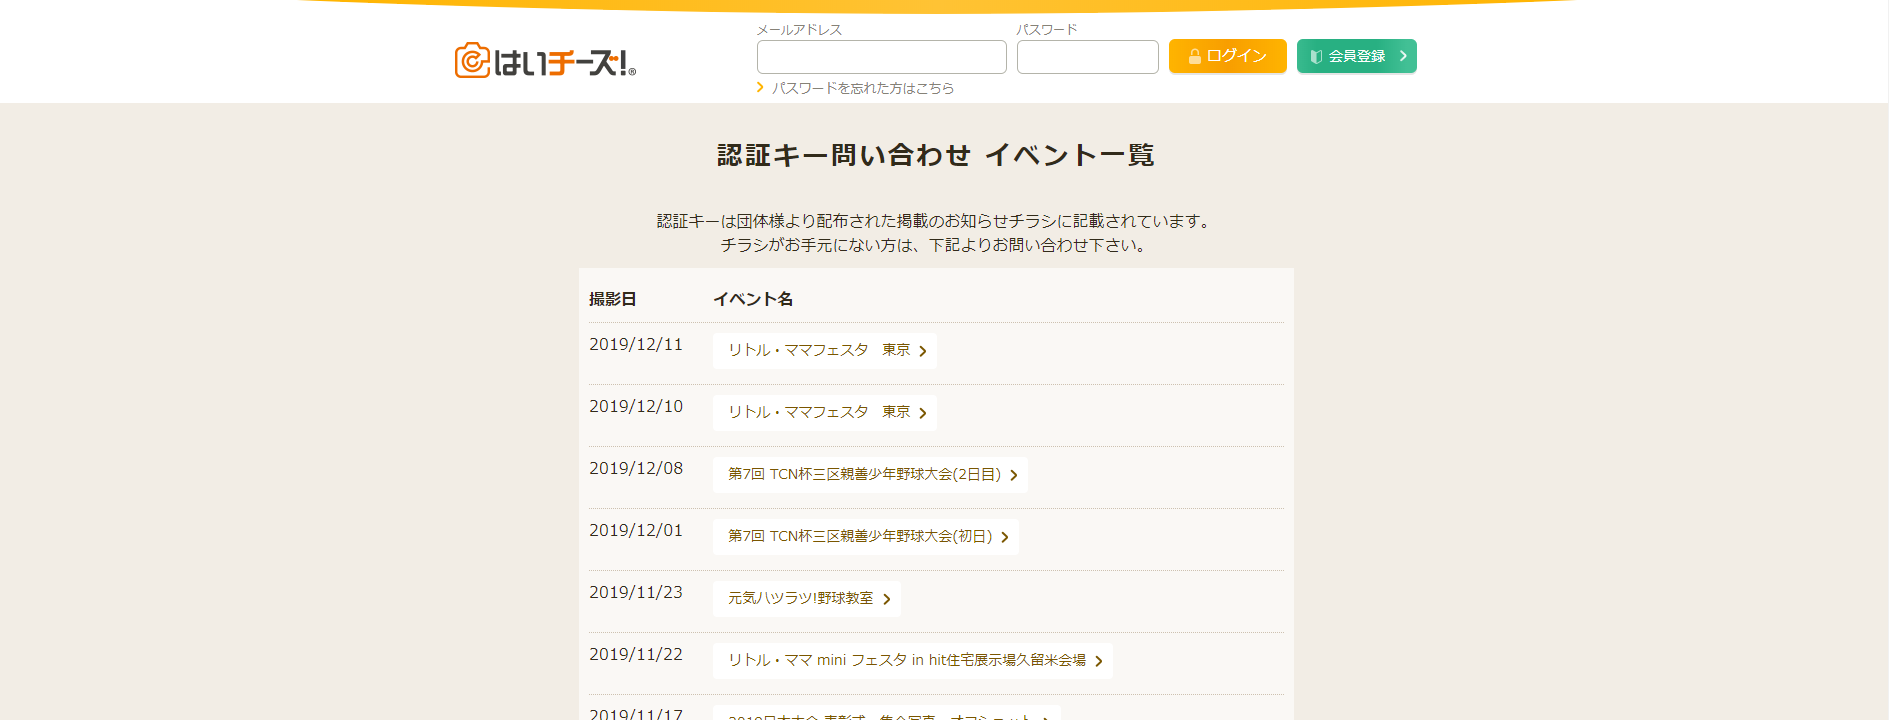The image size is (1889, 720).
Task: Click the beginner leaf icon on 会員登録
Action: click(x=1316, y=57)
